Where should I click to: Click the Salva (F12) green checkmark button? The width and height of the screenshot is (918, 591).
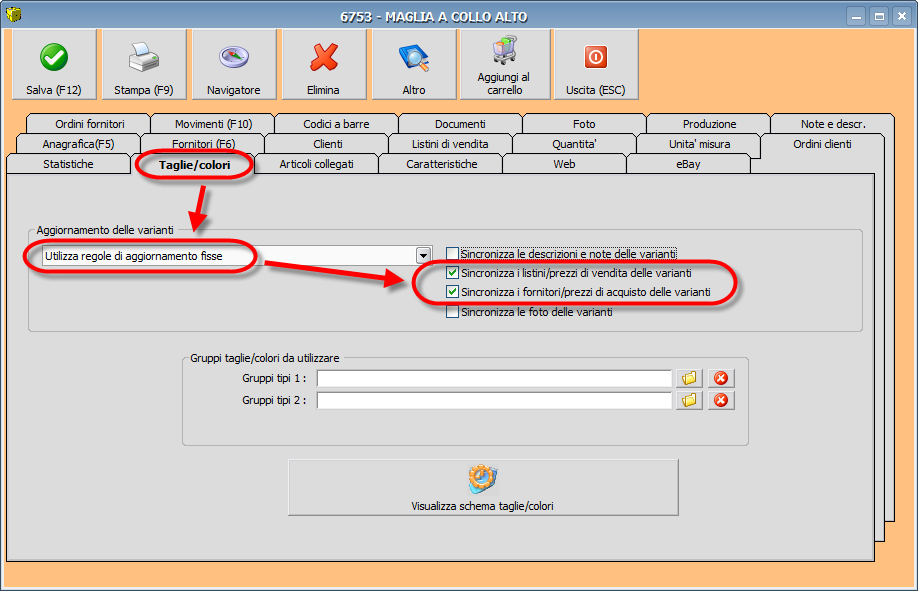(54, 64)
